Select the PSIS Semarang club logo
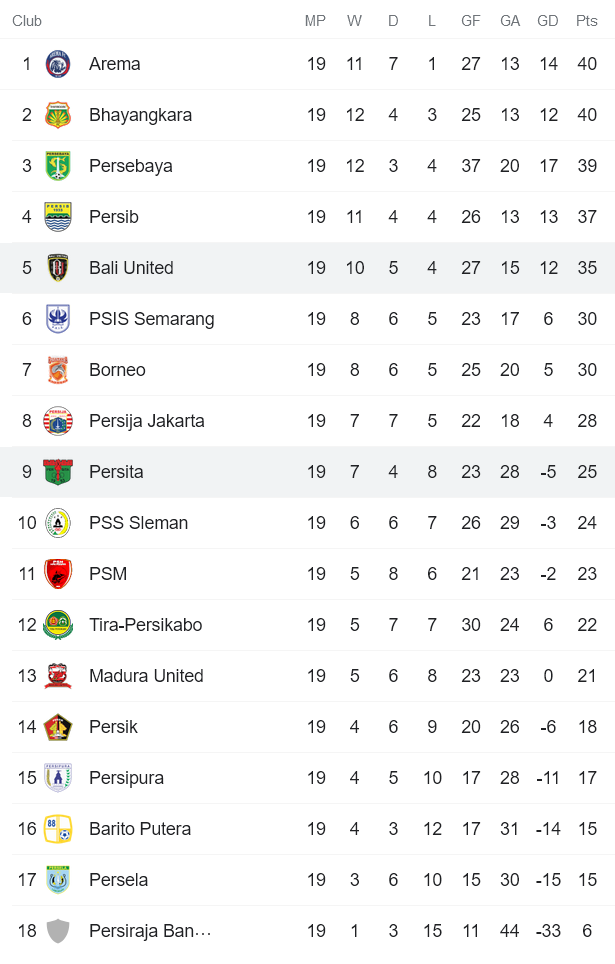Viewport: 615px width, 964px height. pyautogui.click(x=59, y=318)
